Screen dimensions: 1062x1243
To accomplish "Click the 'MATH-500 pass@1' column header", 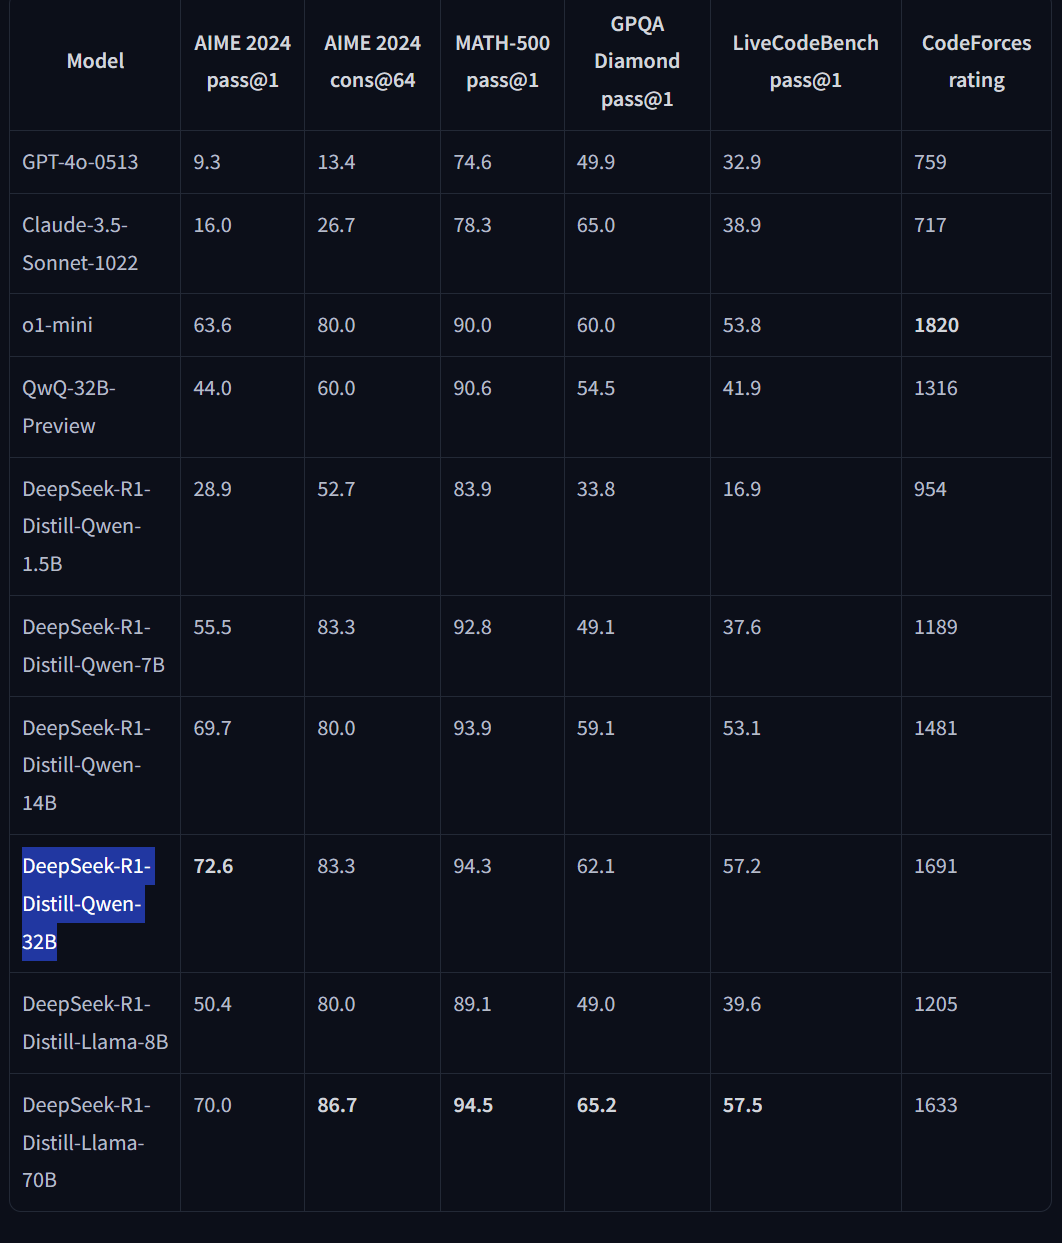I will (502, 61).
